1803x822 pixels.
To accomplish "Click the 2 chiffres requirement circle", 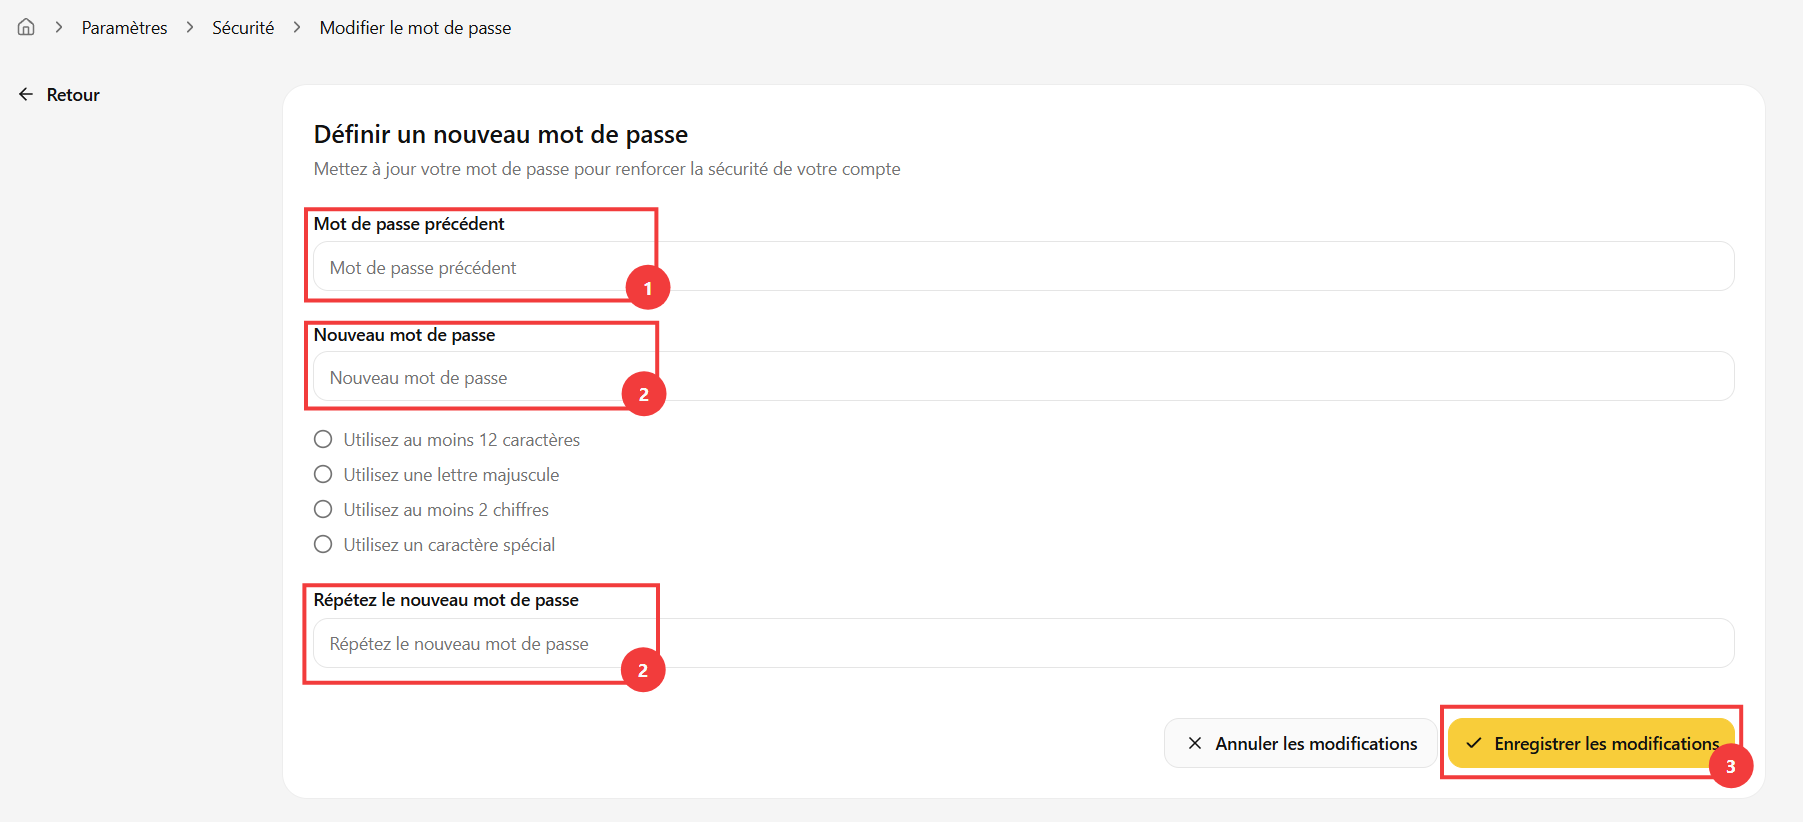I will tap(323, 509).
